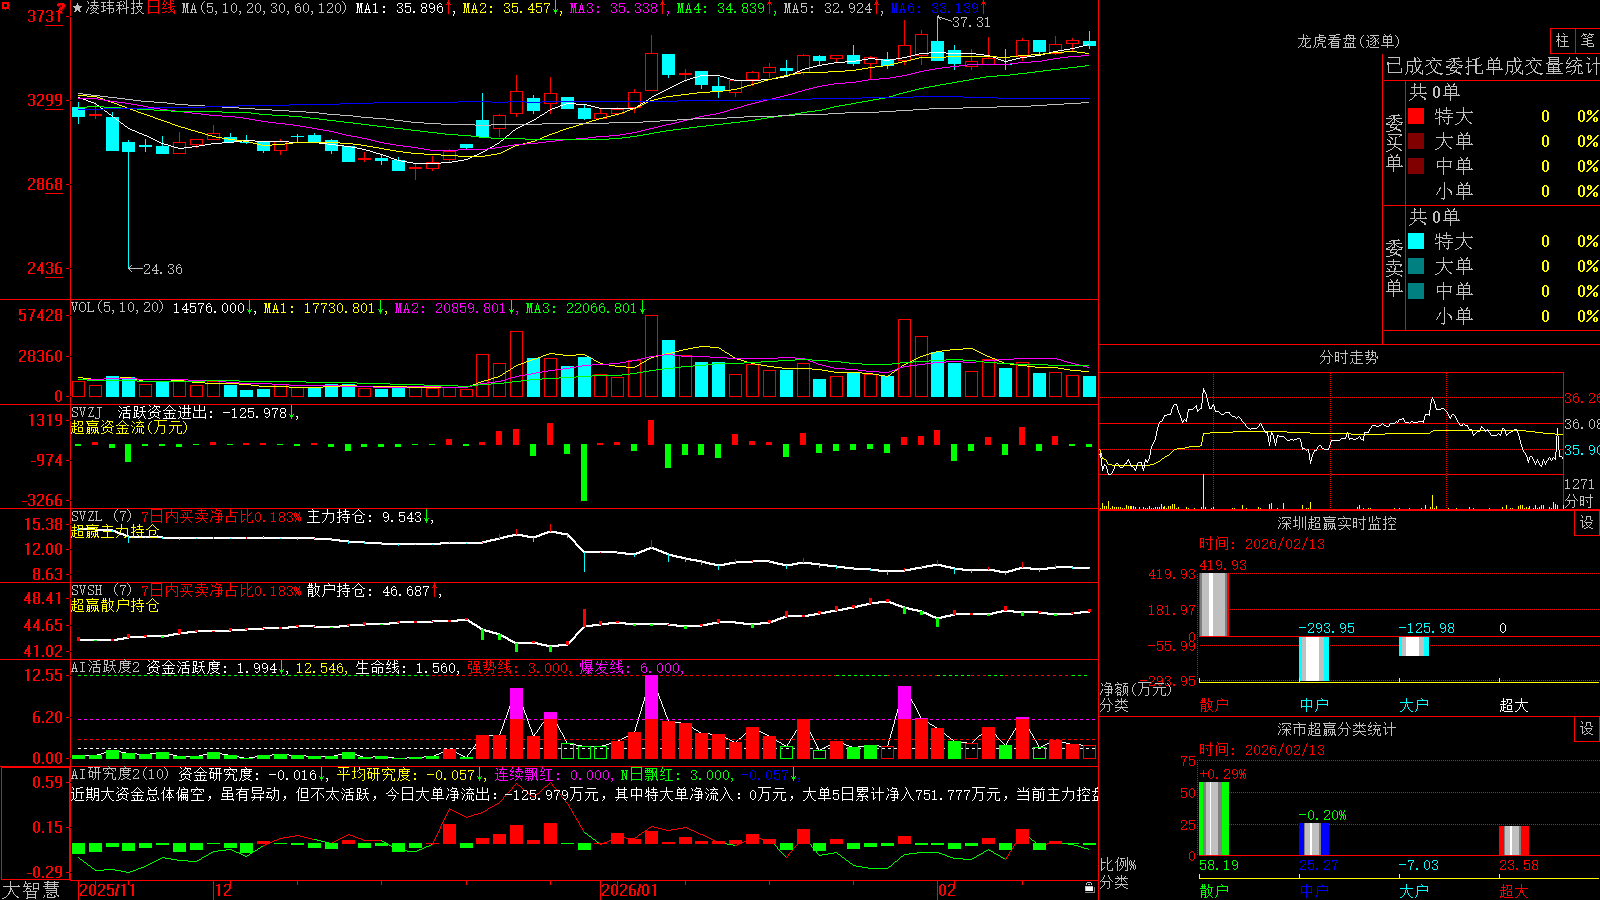Select the 12 month marker on the timeline
The image size is (1600, 900).
[223, 890]
